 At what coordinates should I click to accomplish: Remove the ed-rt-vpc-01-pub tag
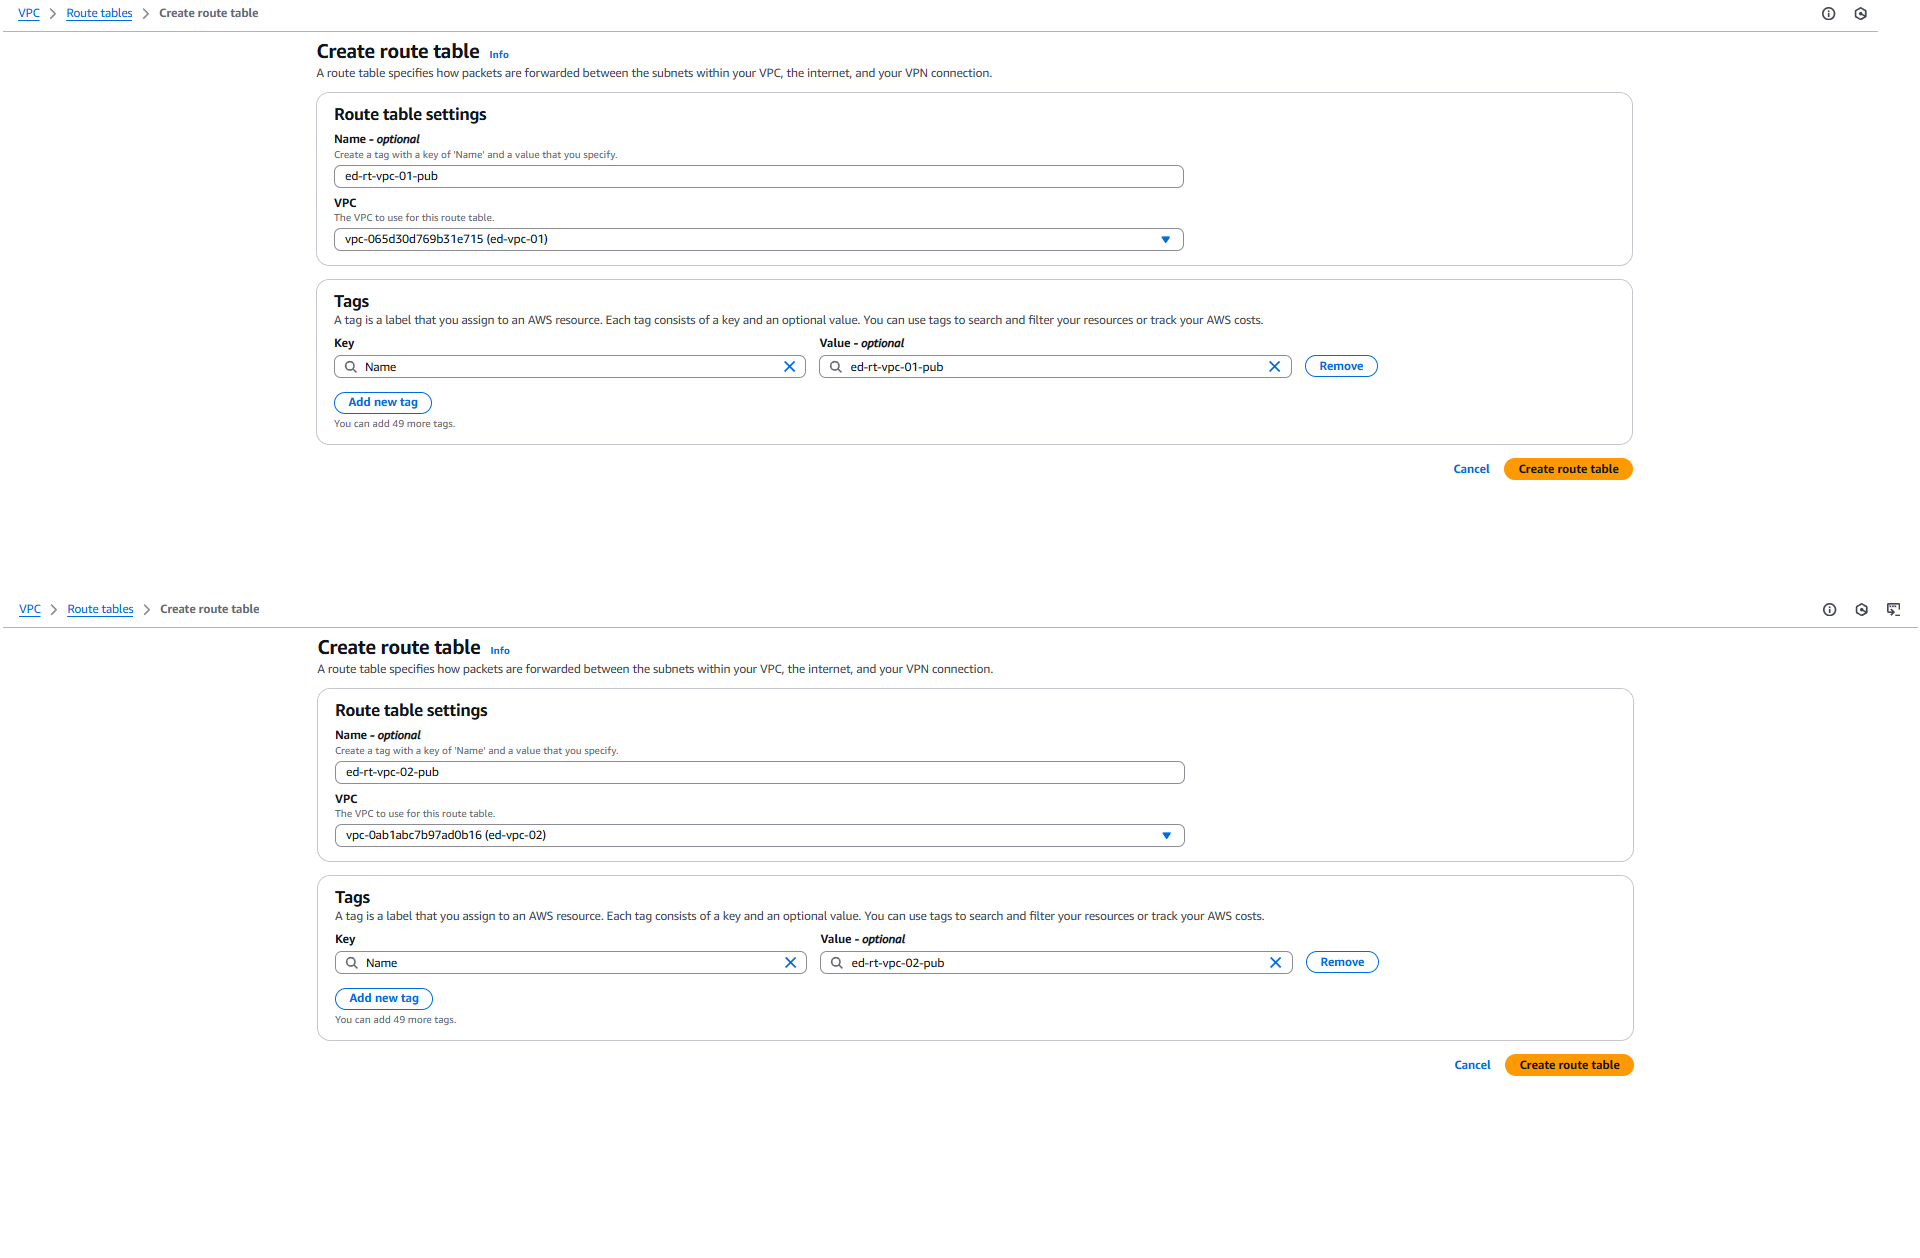[x=1341, y=366]
